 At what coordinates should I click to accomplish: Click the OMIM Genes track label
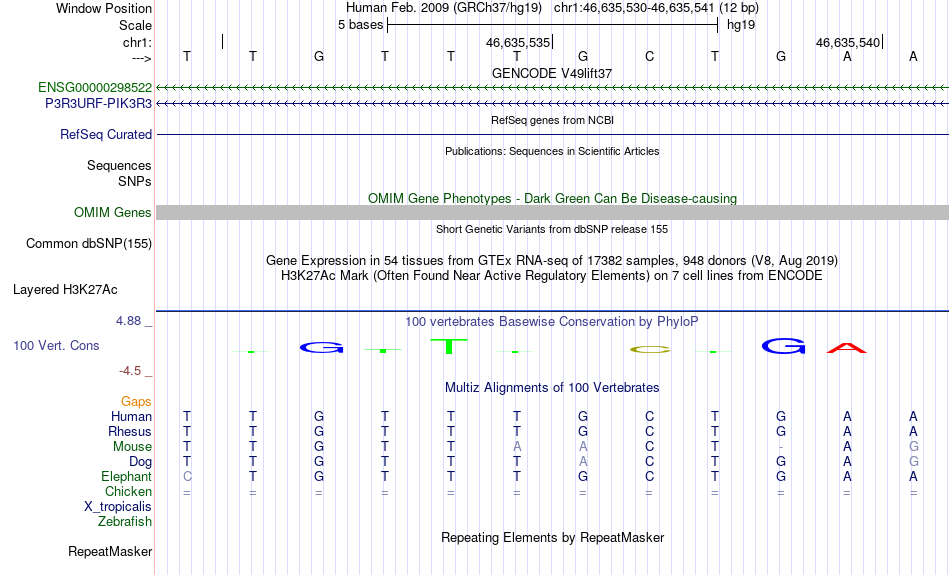113,213
